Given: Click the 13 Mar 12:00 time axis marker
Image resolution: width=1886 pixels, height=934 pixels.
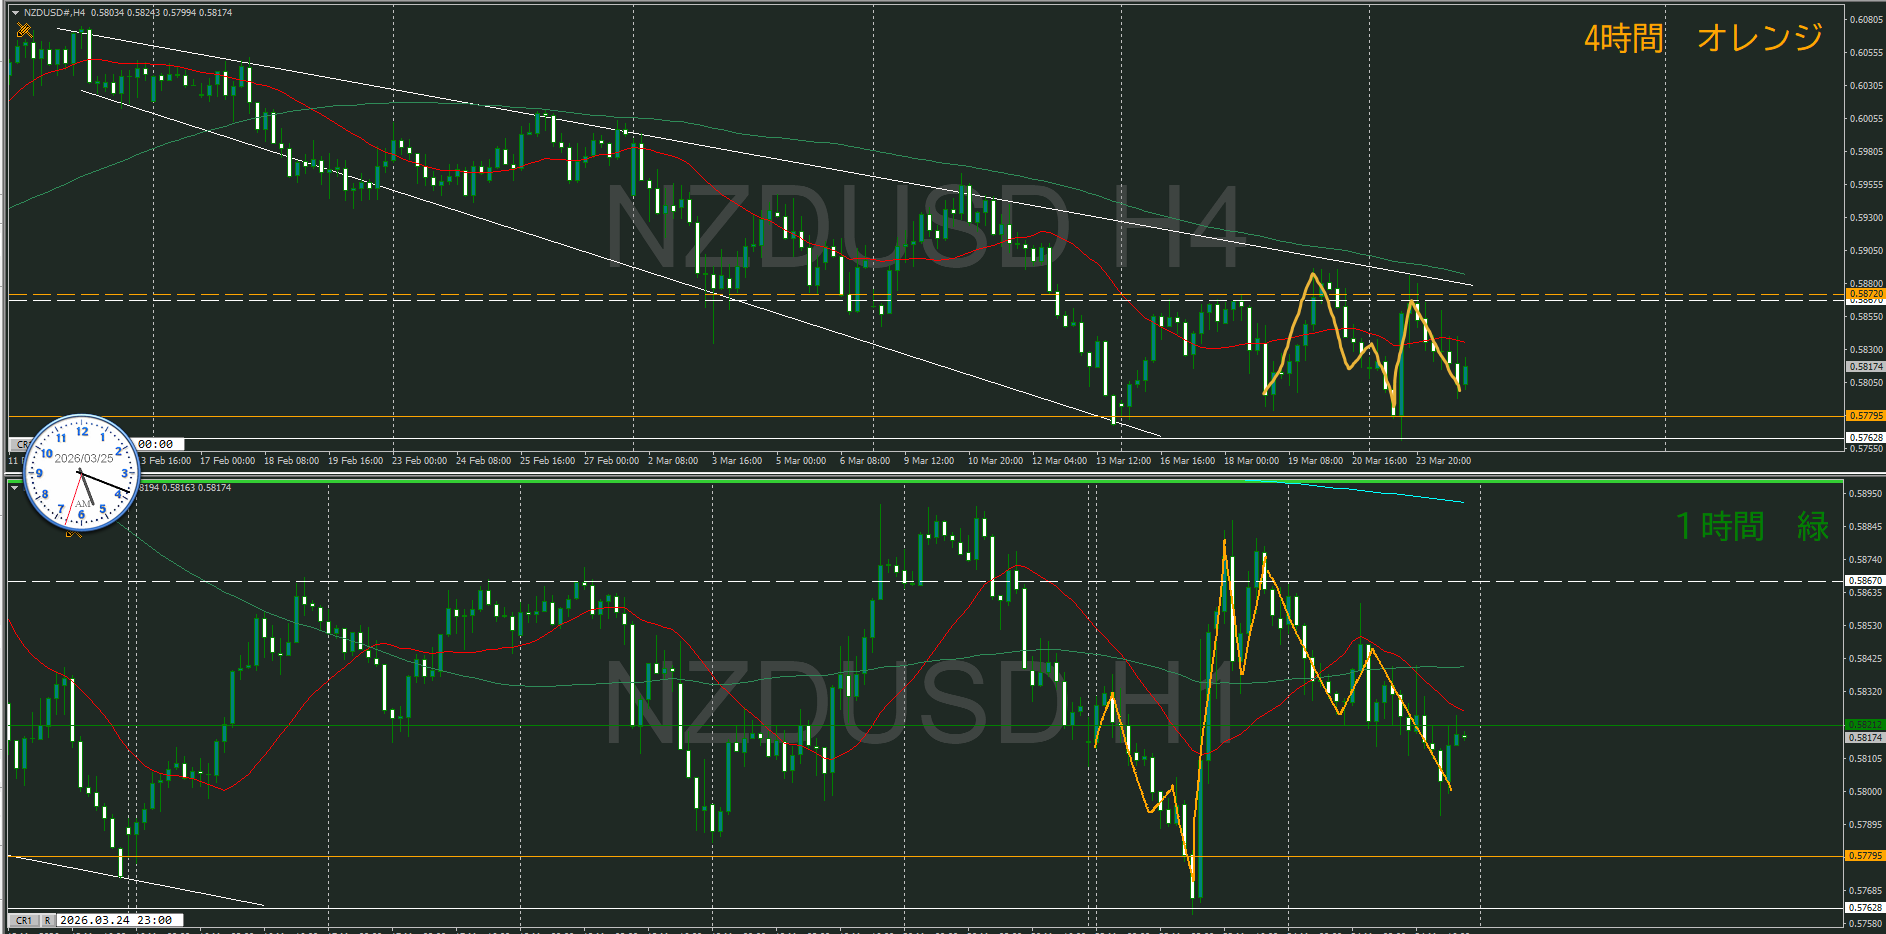Looking at the screenshot, I should [1123, 461].
